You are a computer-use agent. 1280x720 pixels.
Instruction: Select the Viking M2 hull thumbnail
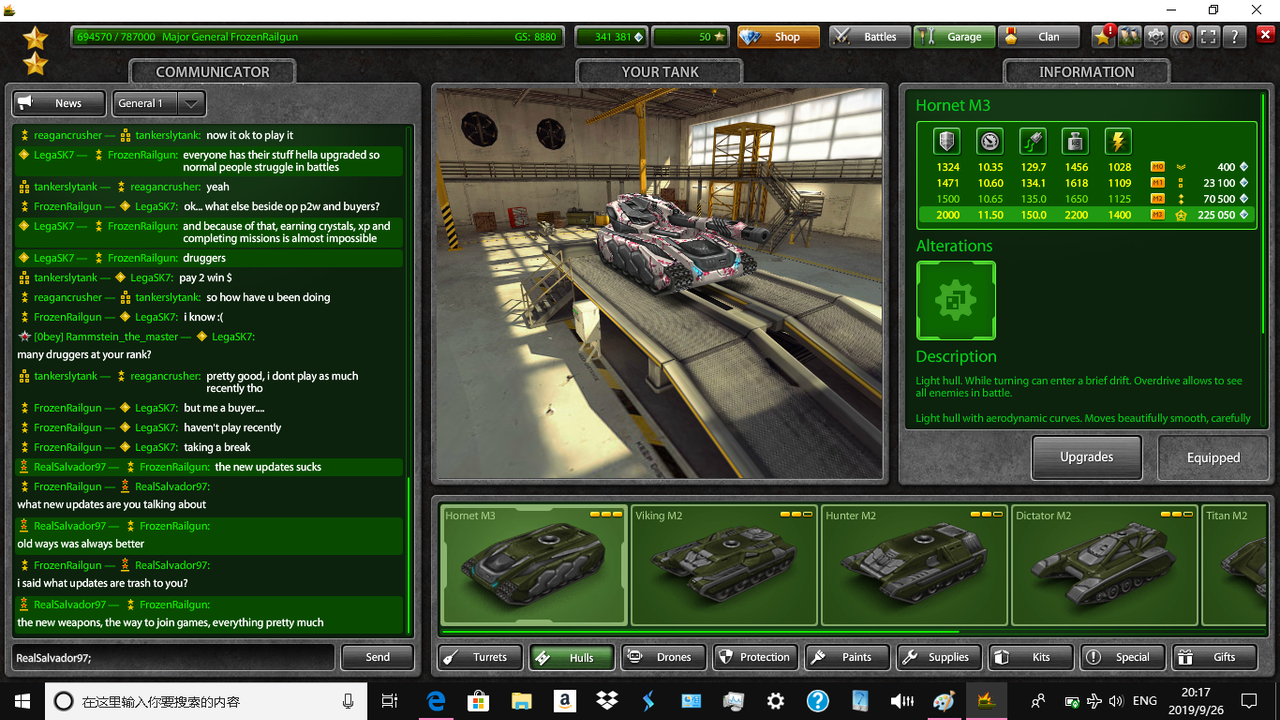(723, 565)
